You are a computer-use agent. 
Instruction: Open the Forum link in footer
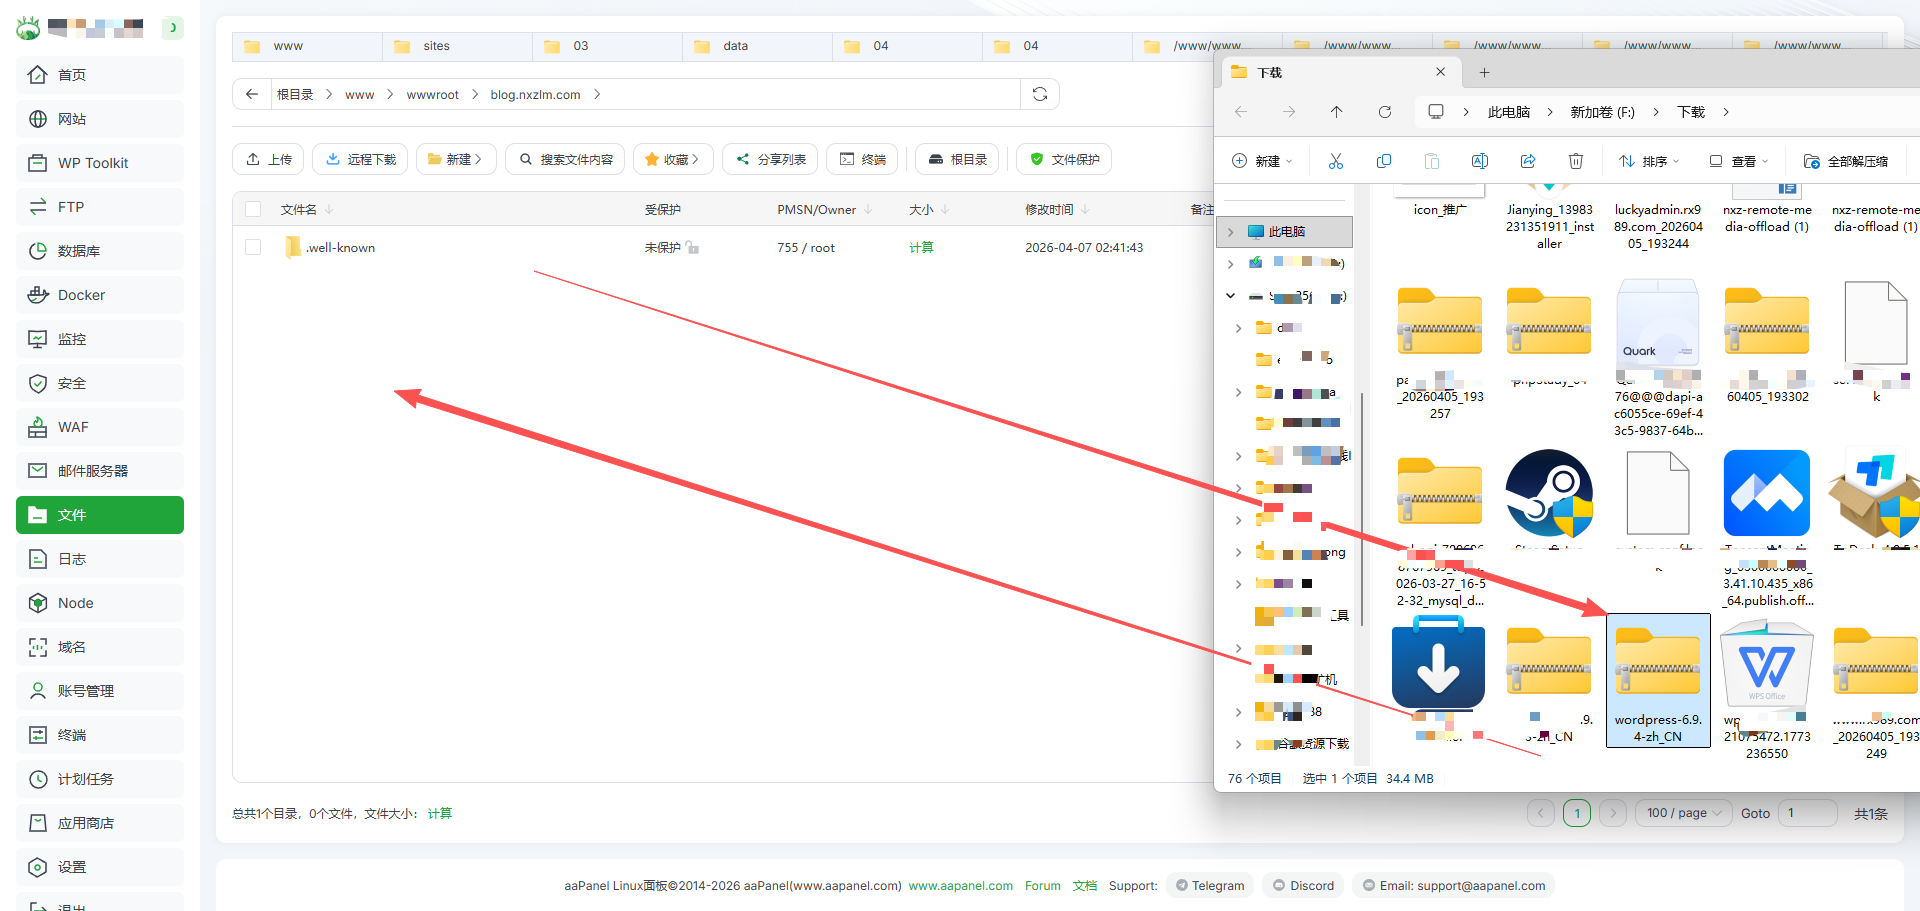click(x=1042, y=886)
